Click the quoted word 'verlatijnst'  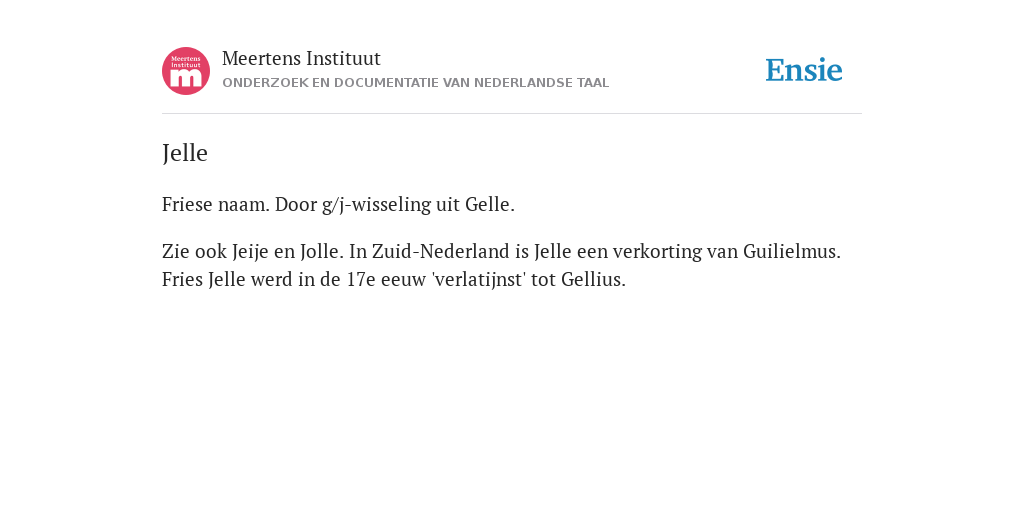tap(479, 280)
